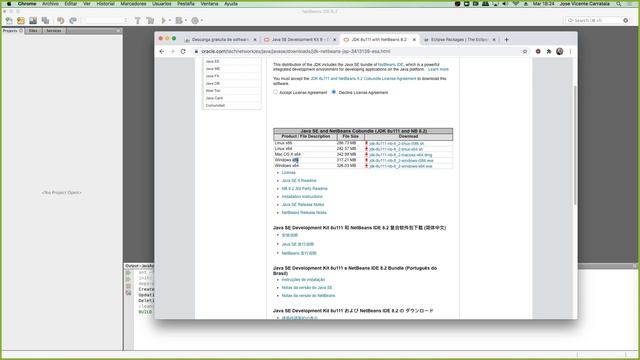640x360 pixels.
Task: Click Chrome page vertical scrollbar
Action: [x=575, y=145]
